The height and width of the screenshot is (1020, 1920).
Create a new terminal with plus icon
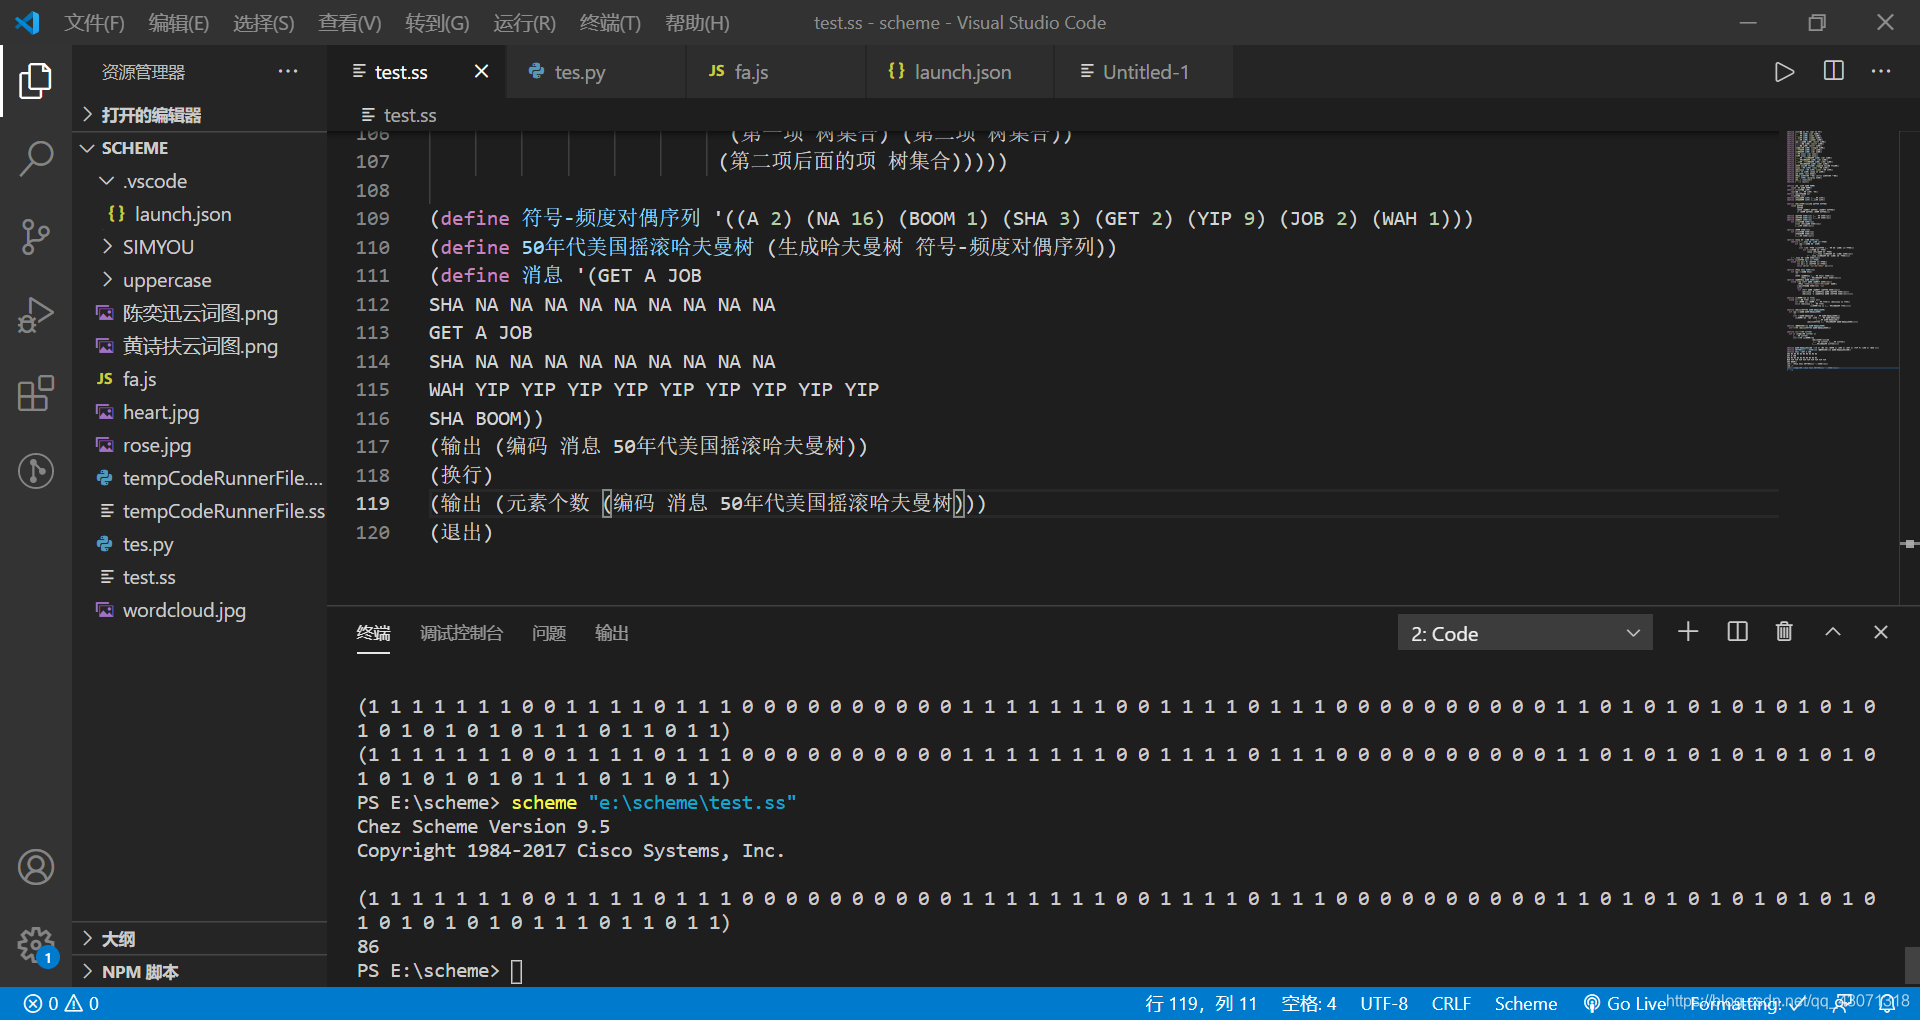(x=1688, y=632)
